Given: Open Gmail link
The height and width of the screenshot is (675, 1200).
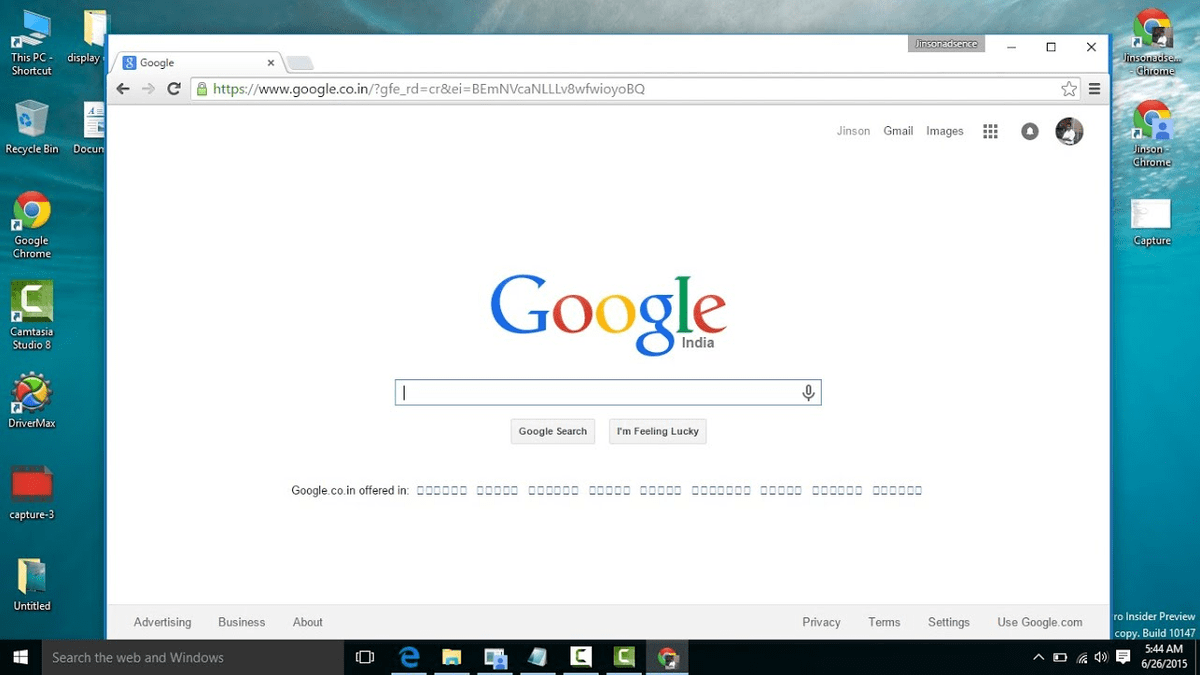Looking at the screenshot, I should point(898,131).
